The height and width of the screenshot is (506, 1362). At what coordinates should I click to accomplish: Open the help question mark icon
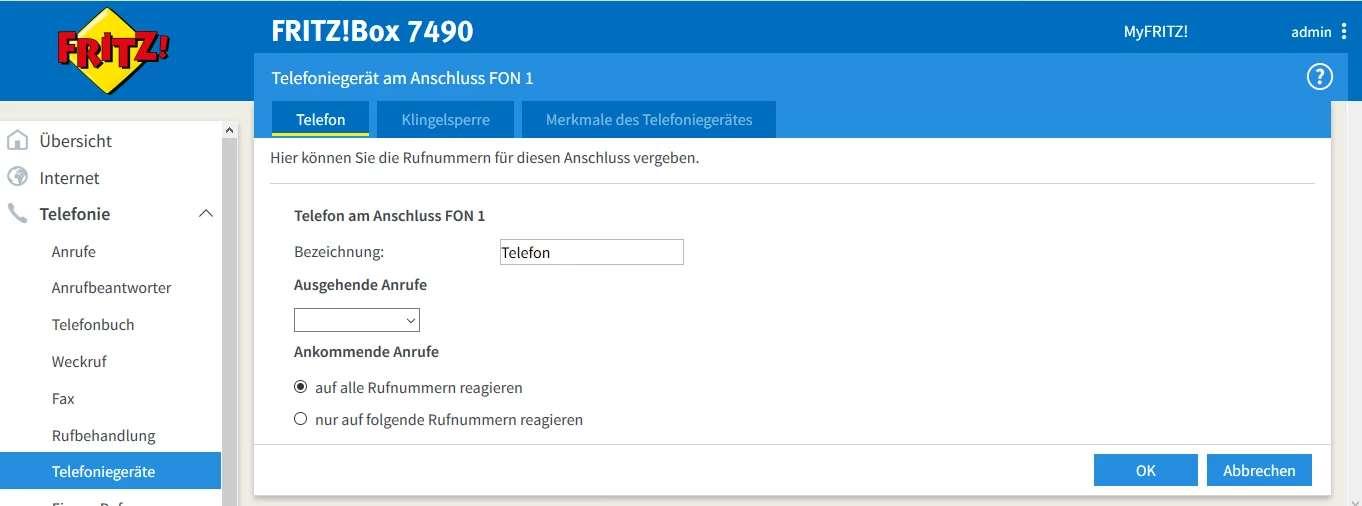pos(1320,77)
